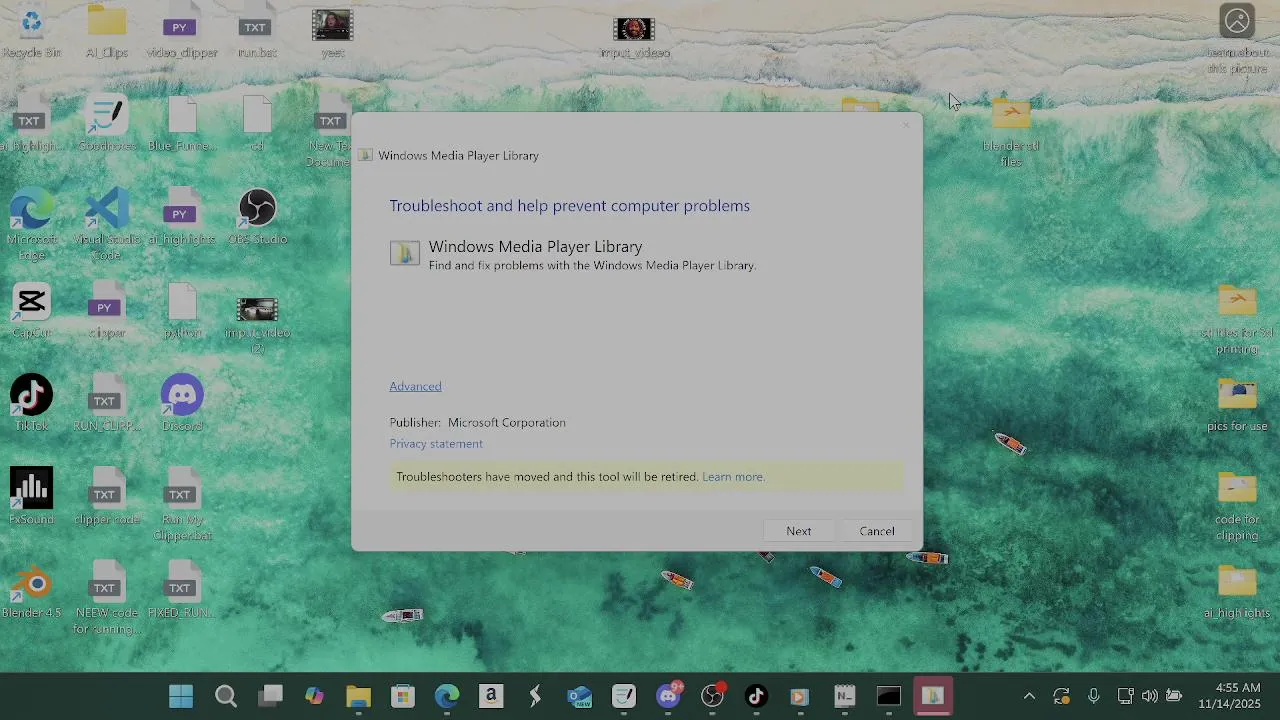This screenshot has width=1280, height=720.
Task: Select the FIXED_RUN text file on the desktop
Action: coord(182,591)
